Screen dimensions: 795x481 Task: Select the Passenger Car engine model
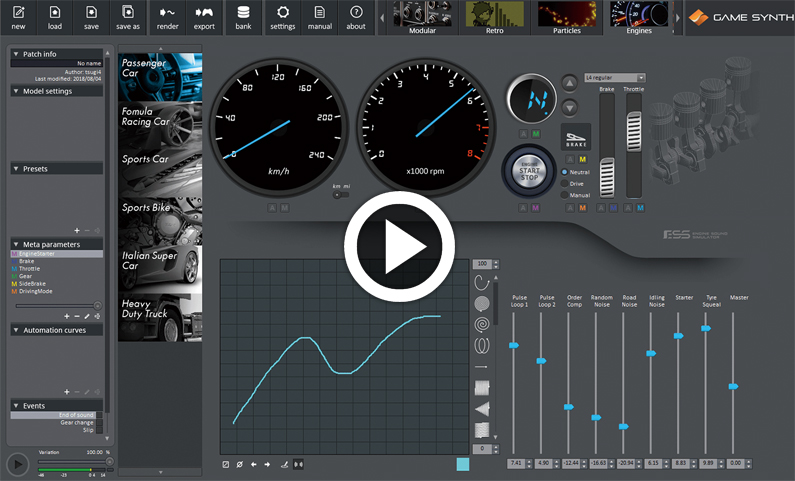[160, 77]
